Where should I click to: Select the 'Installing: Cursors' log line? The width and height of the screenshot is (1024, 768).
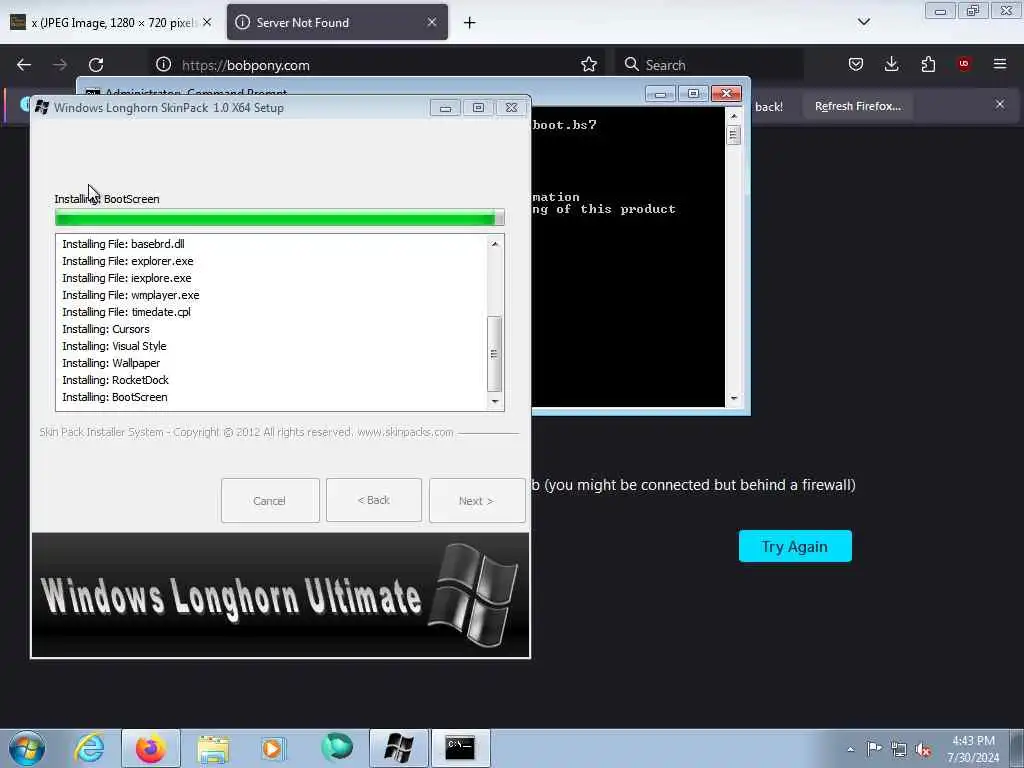pyautogui.click(x=106, y=329)
